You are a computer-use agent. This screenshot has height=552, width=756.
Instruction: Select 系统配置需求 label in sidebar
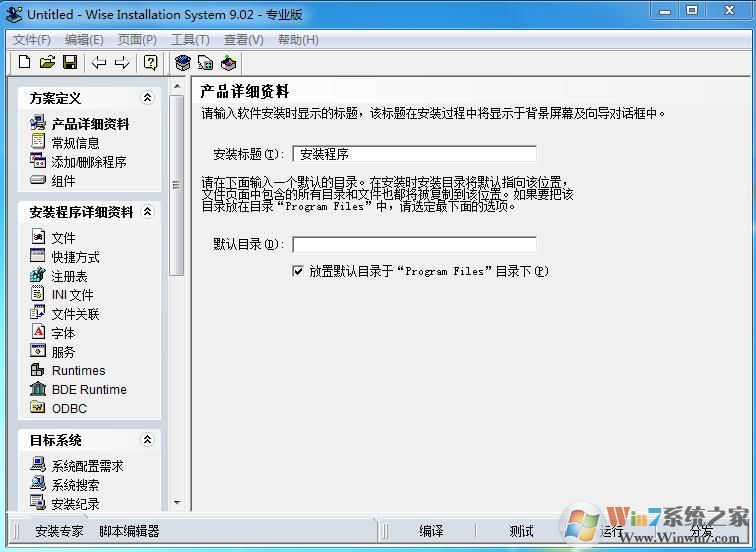(87, 466)
